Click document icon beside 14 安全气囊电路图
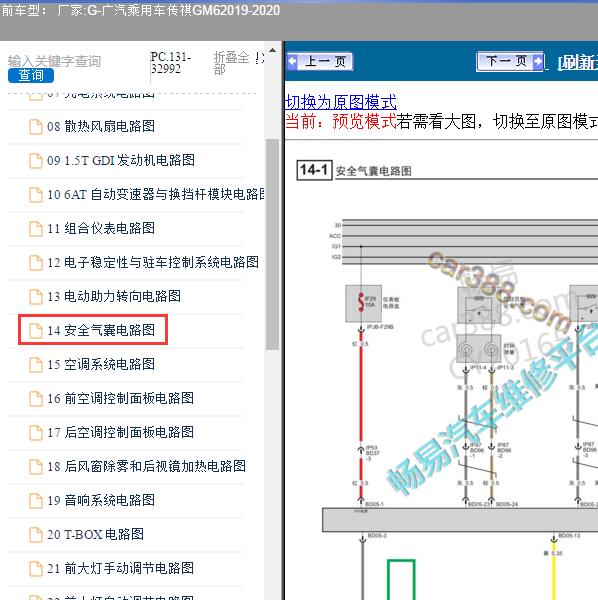 click(x=36, y=331)
